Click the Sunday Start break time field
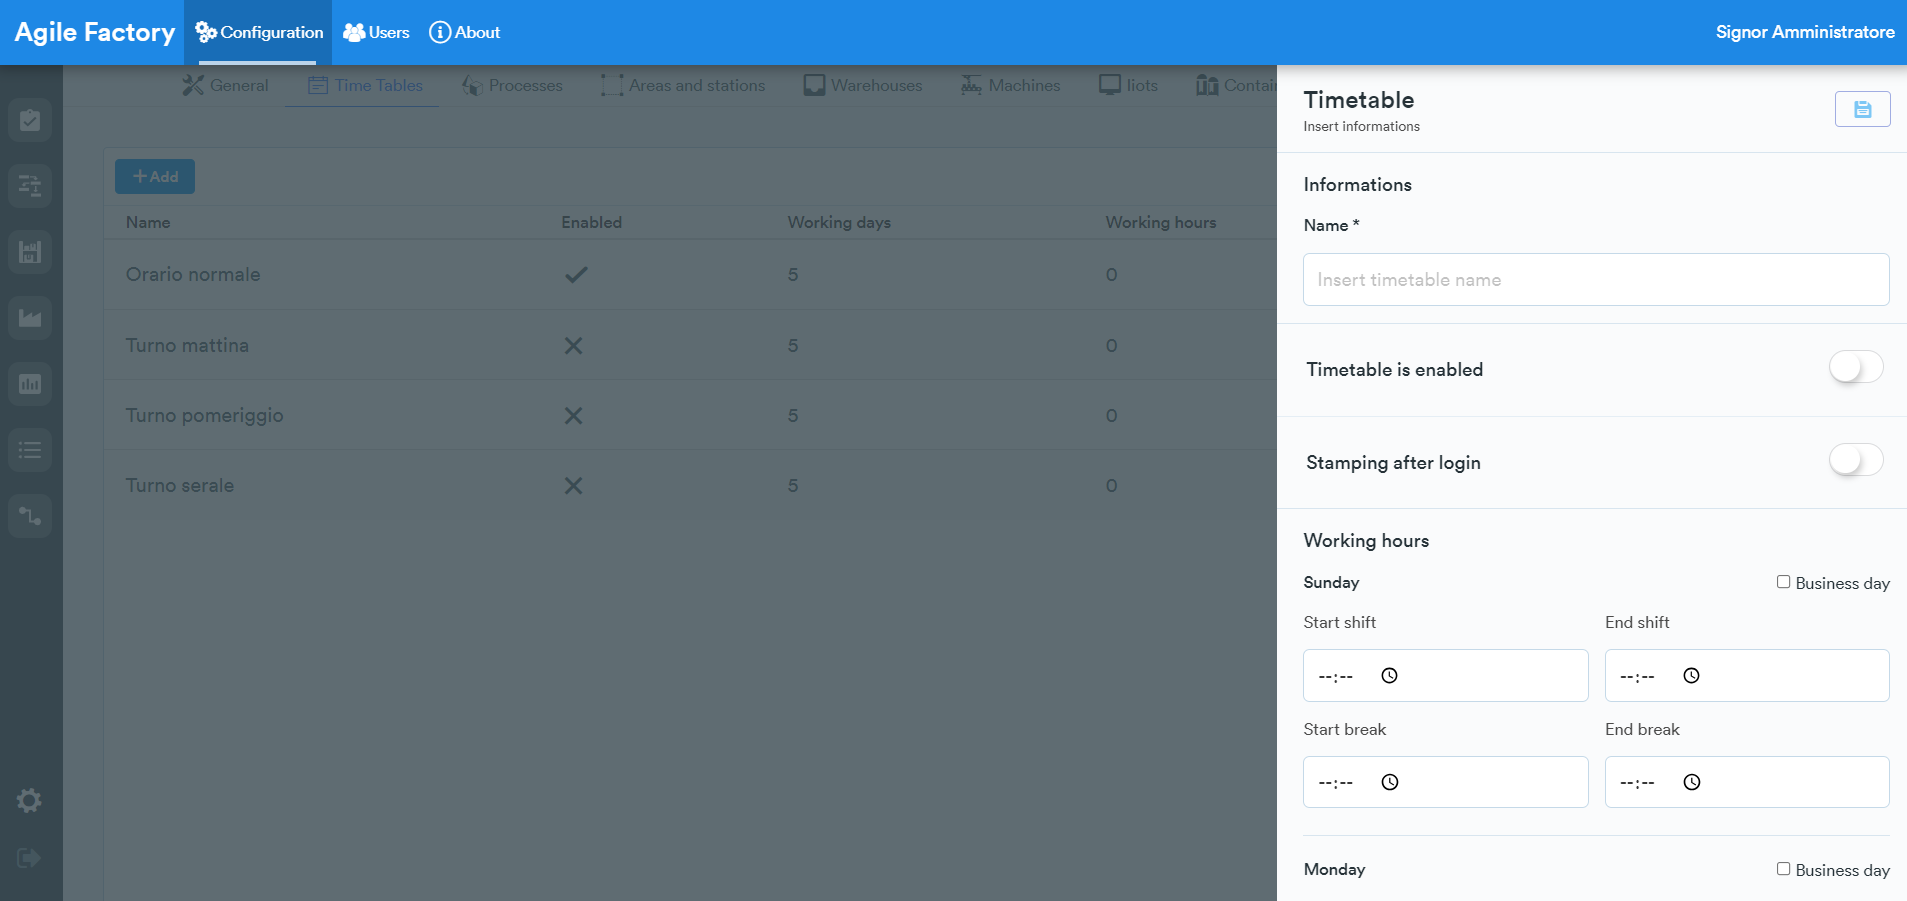Viewport: 1907px width, 901px height. tap(1445, 782)
